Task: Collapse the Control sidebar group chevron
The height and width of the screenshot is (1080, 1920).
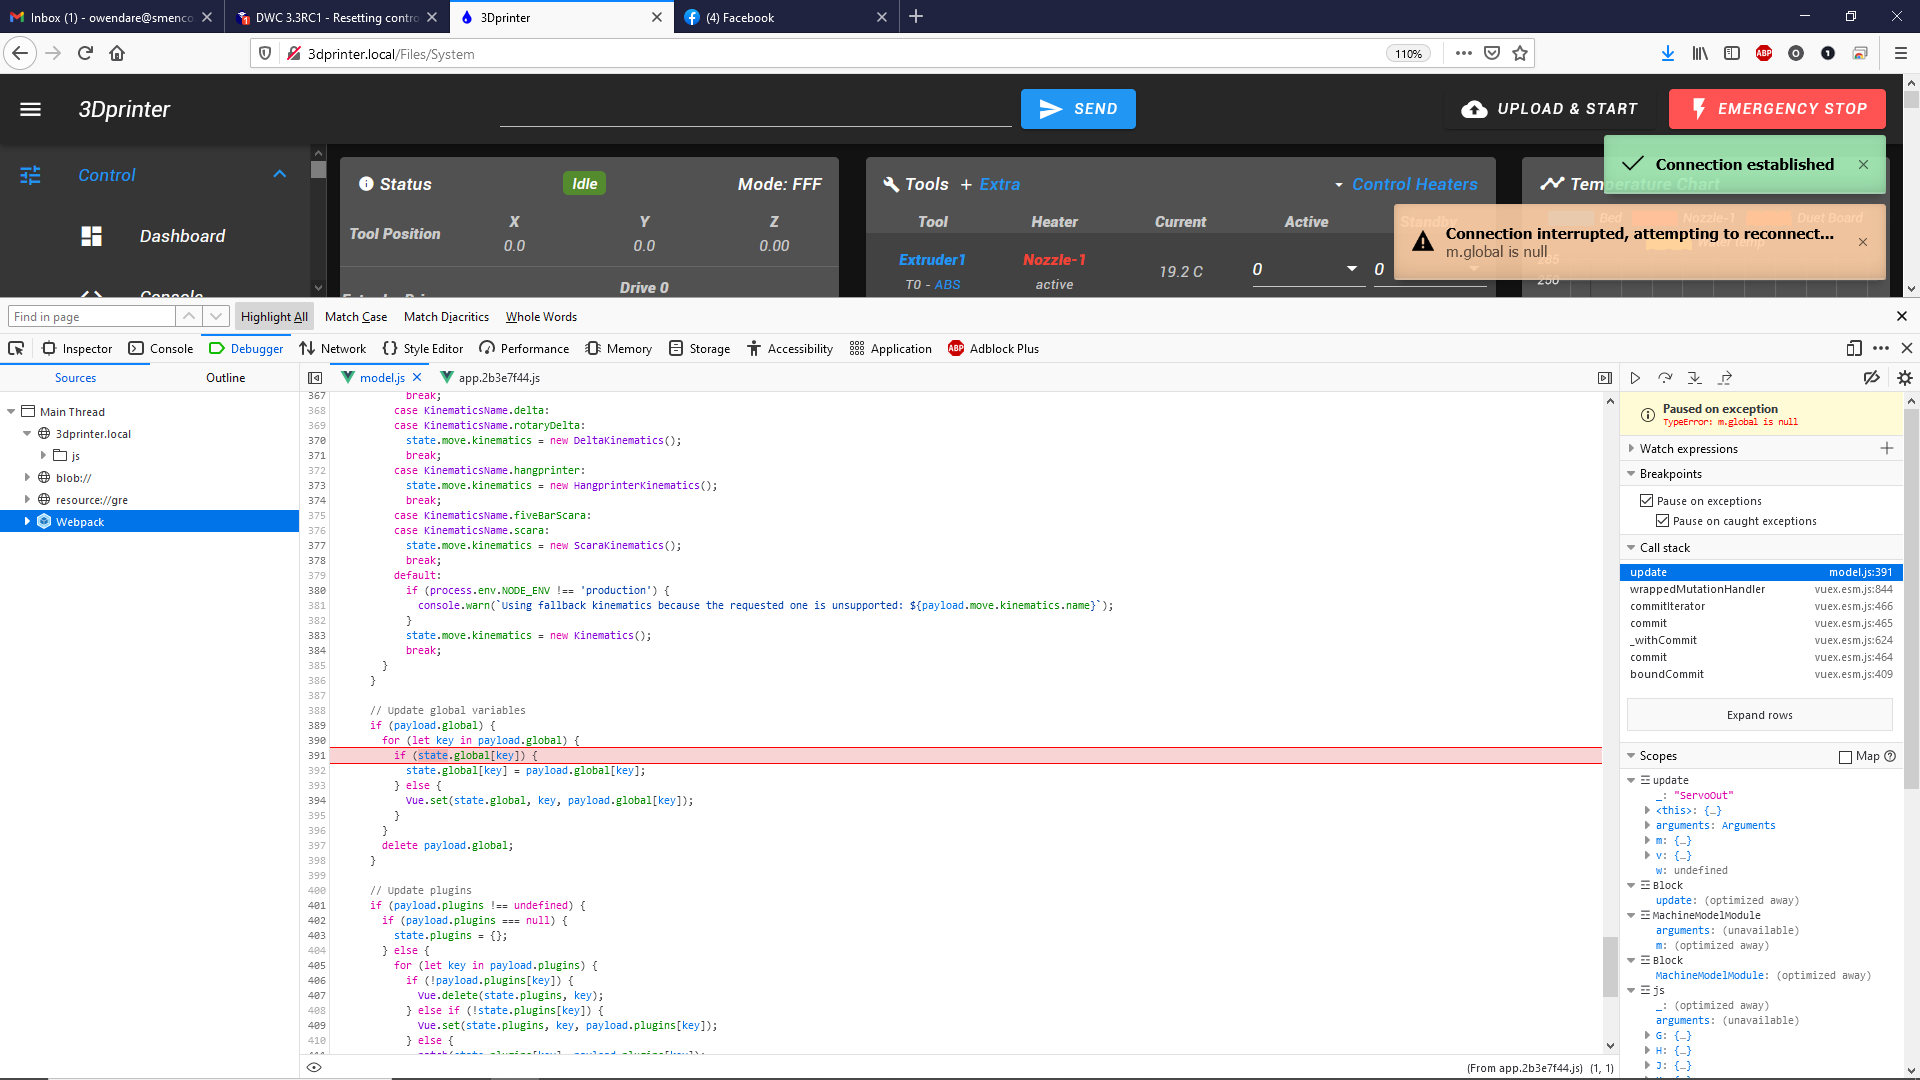Action: [279, 175]
